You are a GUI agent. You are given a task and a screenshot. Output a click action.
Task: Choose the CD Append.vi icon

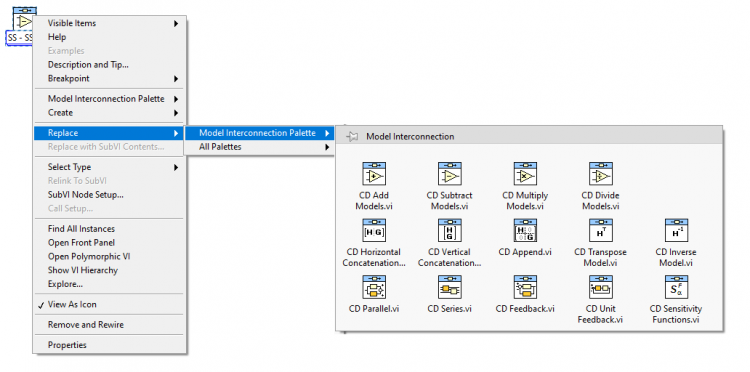tap(525, 230)
